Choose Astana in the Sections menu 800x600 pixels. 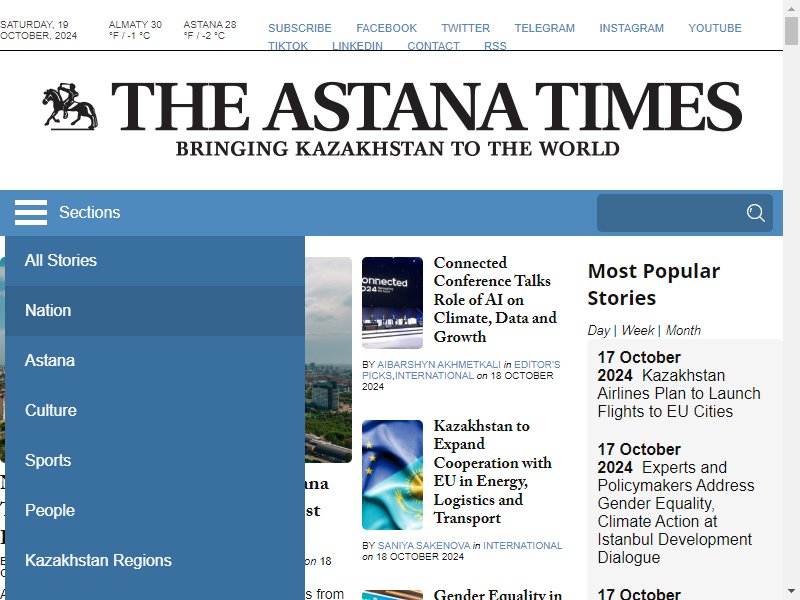pyautogui.click(x=155, y=360)
